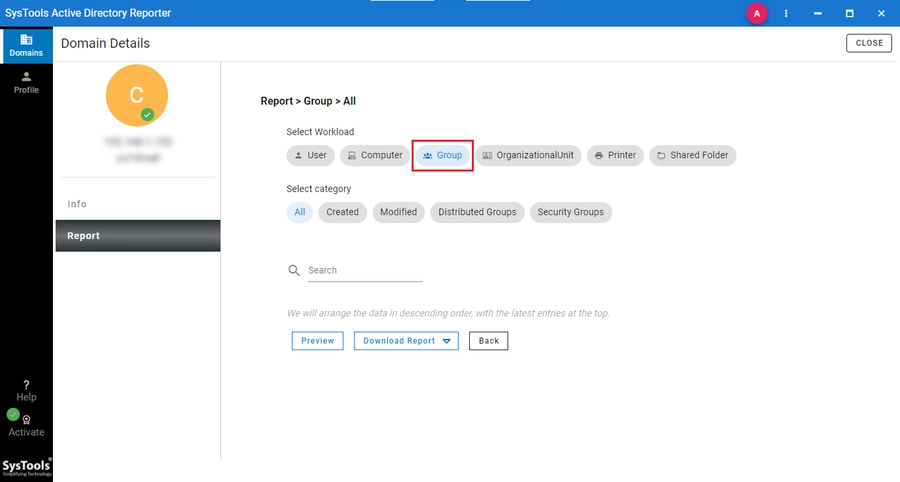Open the Help option in sidebar
Viewport: 900px width, 482px height.
(26, 390)
